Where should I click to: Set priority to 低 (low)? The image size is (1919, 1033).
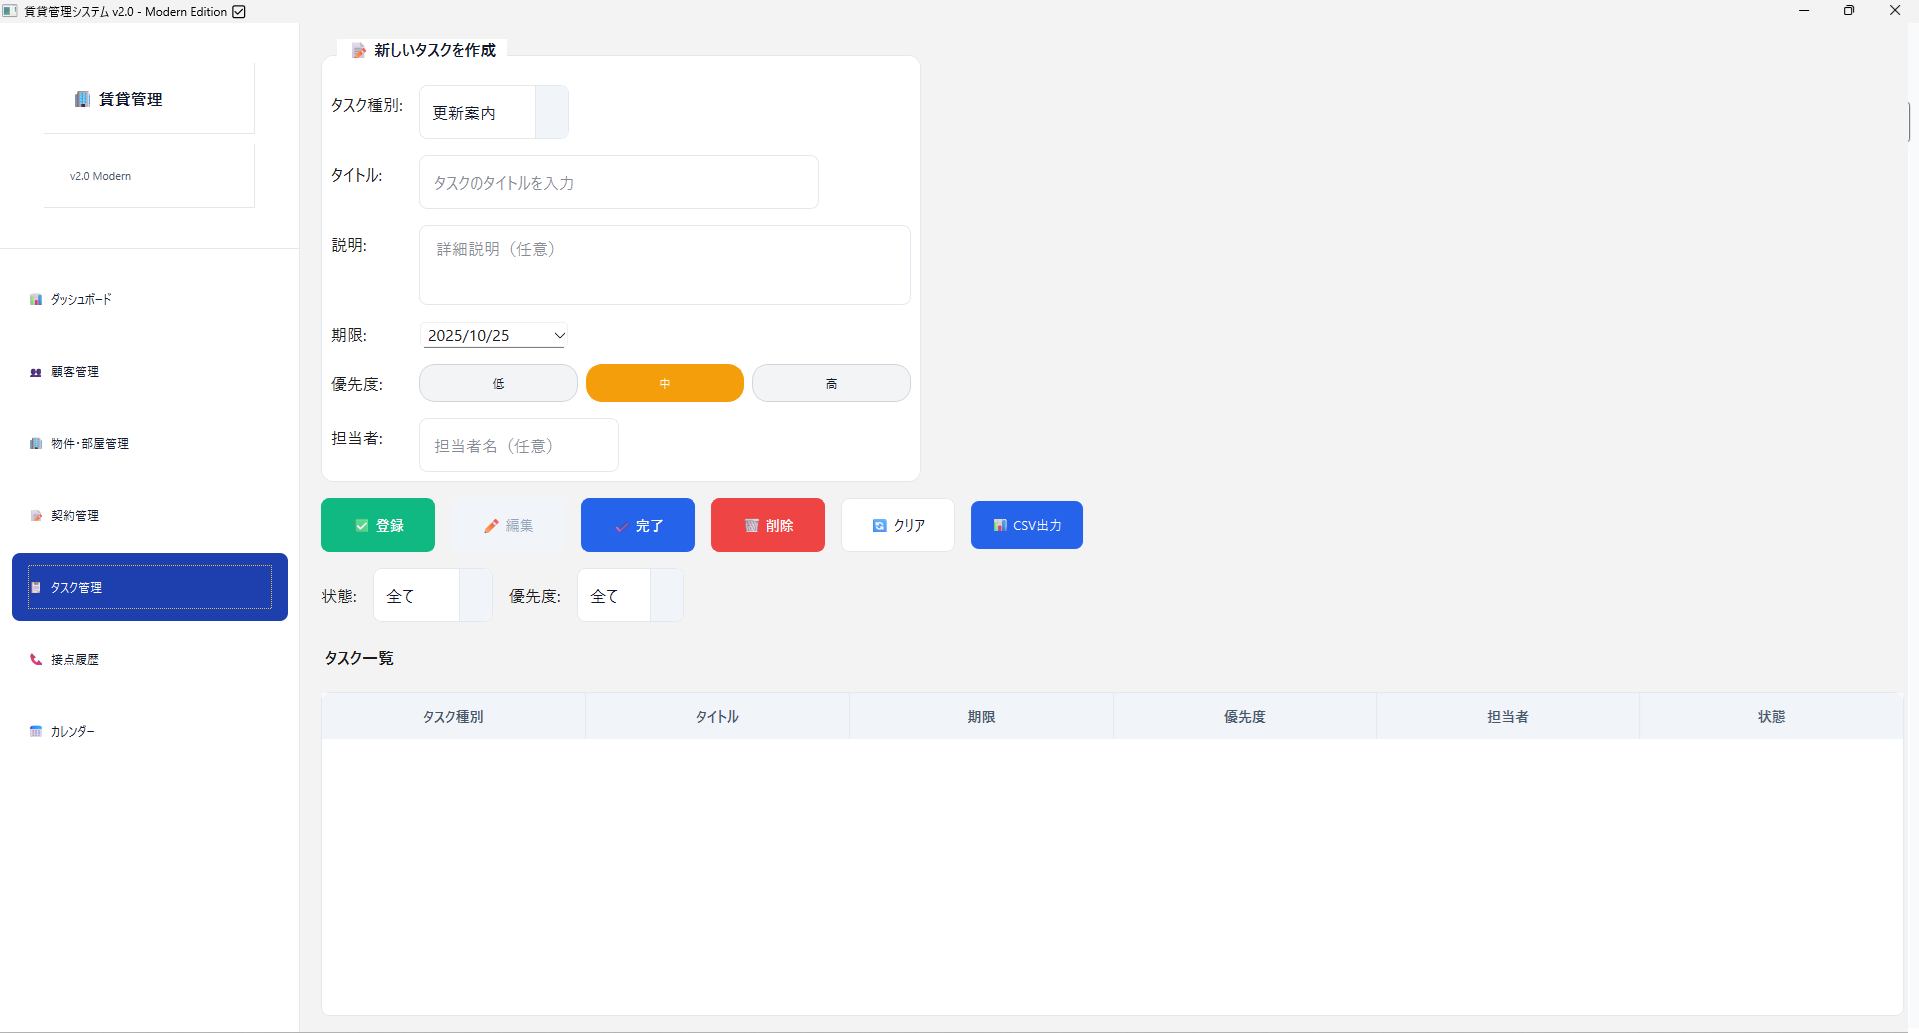[x=498, y=383]
